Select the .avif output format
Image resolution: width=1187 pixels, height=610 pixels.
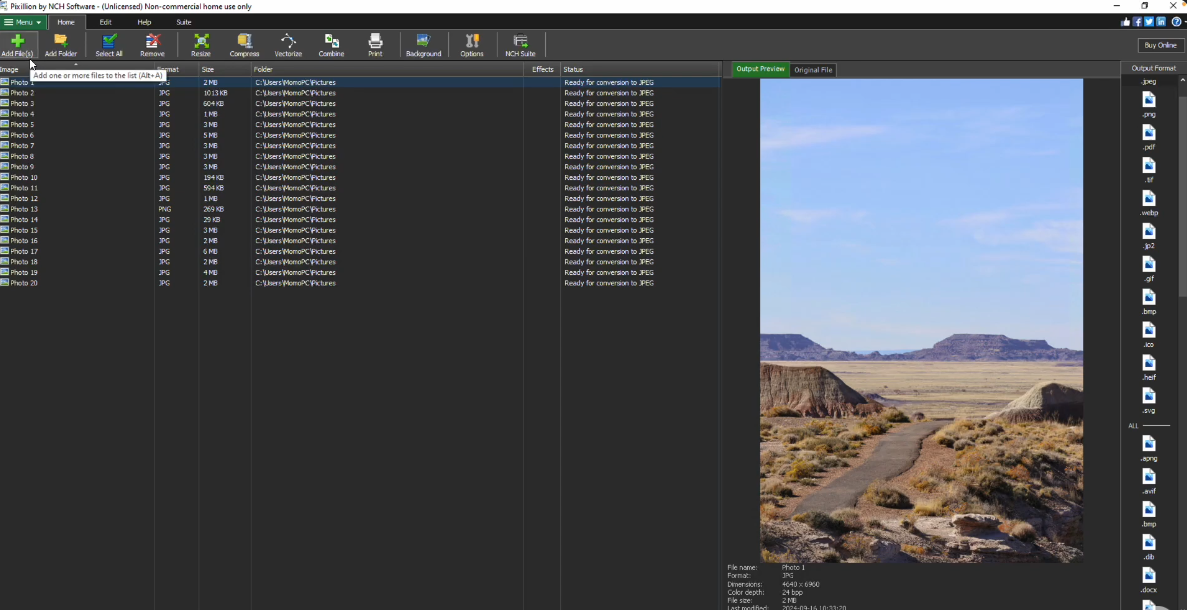1149,481
